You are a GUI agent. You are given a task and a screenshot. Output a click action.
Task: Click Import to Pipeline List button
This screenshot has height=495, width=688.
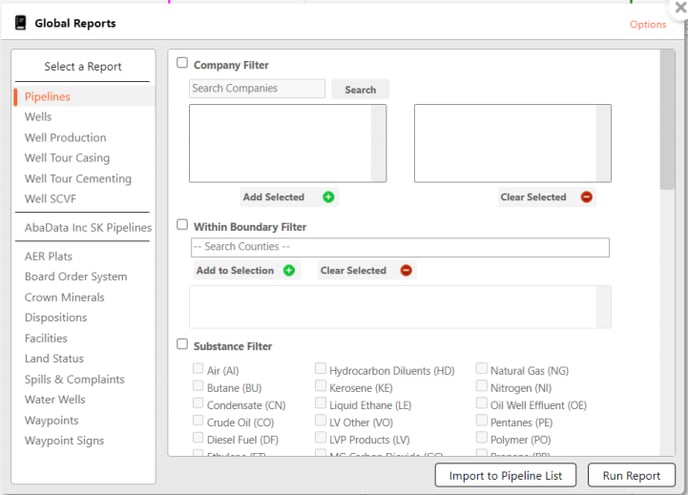coord(505,476)
